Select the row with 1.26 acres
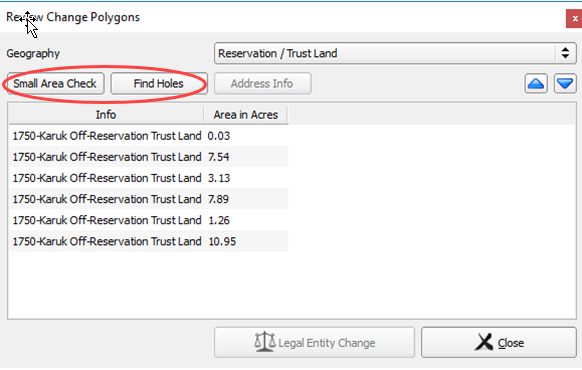Image resolution: width=582 pixels, height=370 pixels. click(x=148, y=220)
